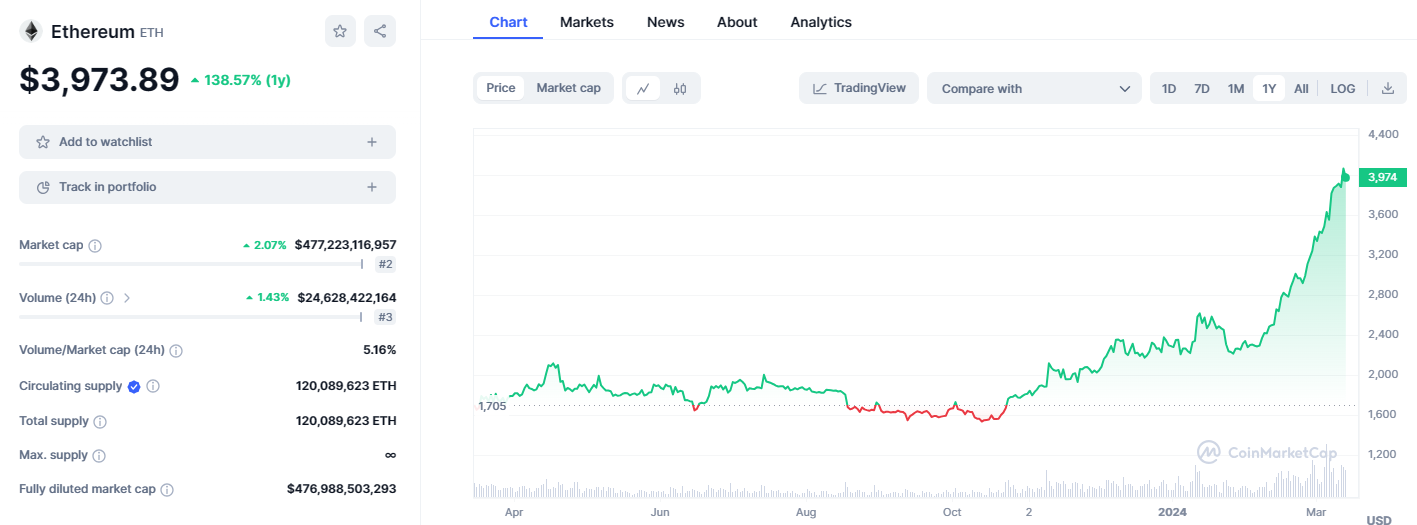Click the Aug axis label
This screenshot has width=1417, height=525.
[806, 512]
